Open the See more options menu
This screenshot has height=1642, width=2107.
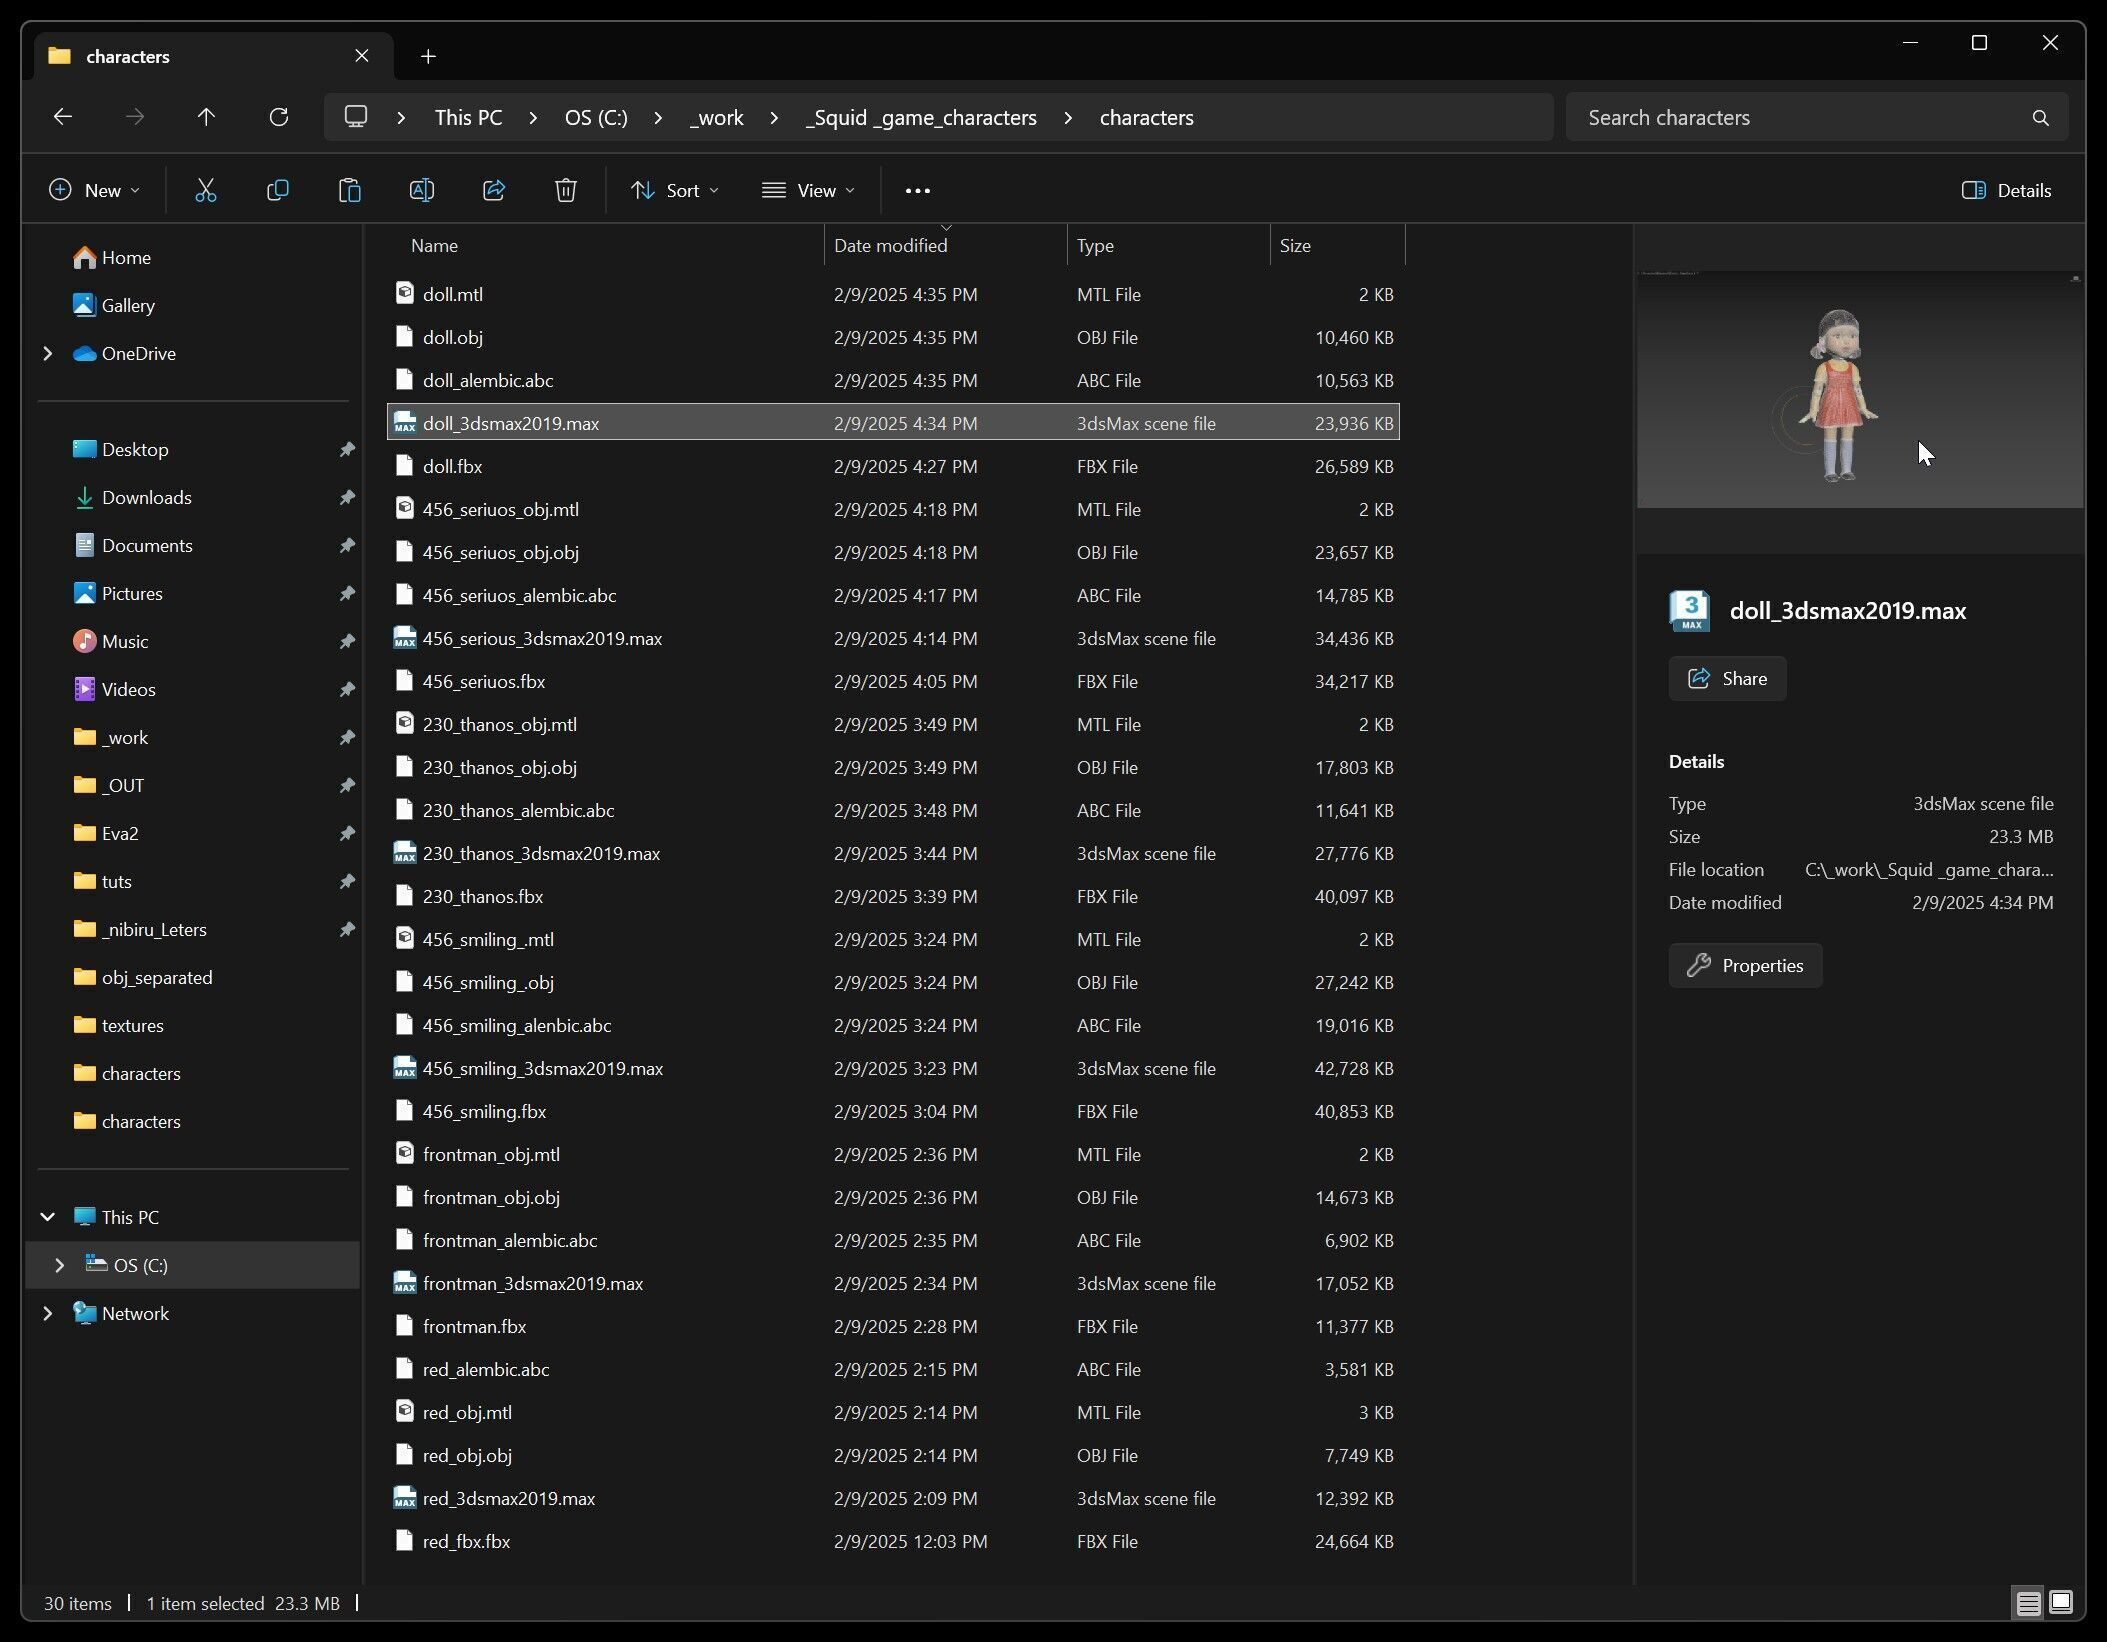pyautogui.click(x=917, y=190)
